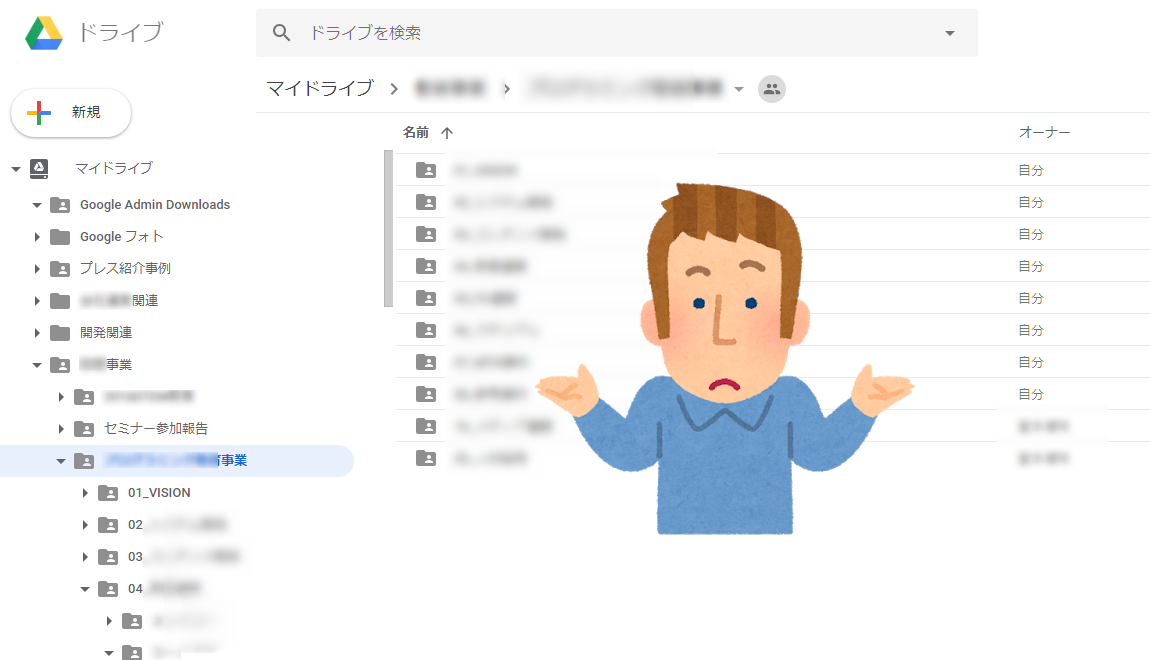The height and width of the screenshot is (660, 1150).
Task: Click the search magnifier icon
Action: (282, 33)
